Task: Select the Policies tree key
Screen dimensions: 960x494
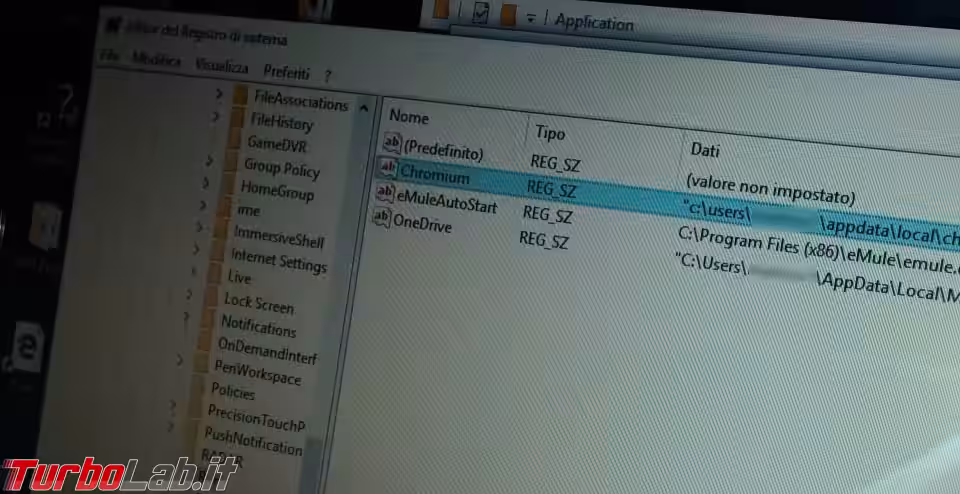Action: click(233, 390)
